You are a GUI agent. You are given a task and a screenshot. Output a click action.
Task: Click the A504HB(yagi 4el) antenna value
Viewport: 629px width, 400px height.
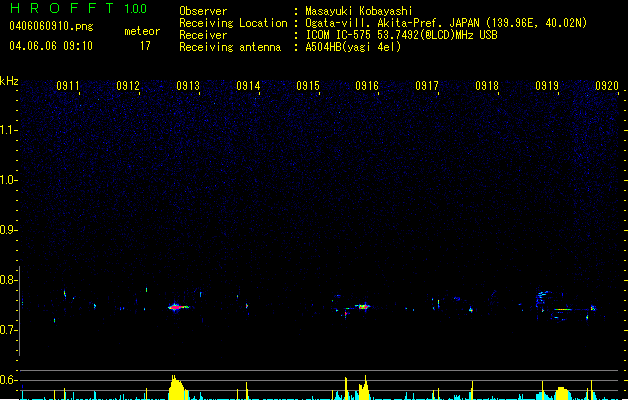[x=353, y=47]
